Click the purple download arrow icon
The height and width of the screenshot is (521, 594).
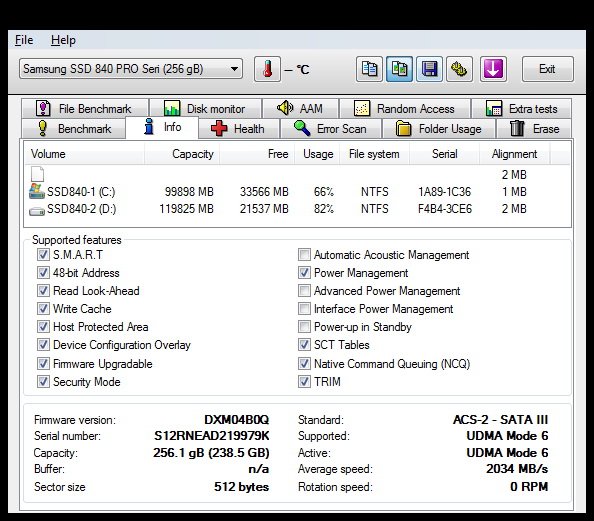[493, 69]
